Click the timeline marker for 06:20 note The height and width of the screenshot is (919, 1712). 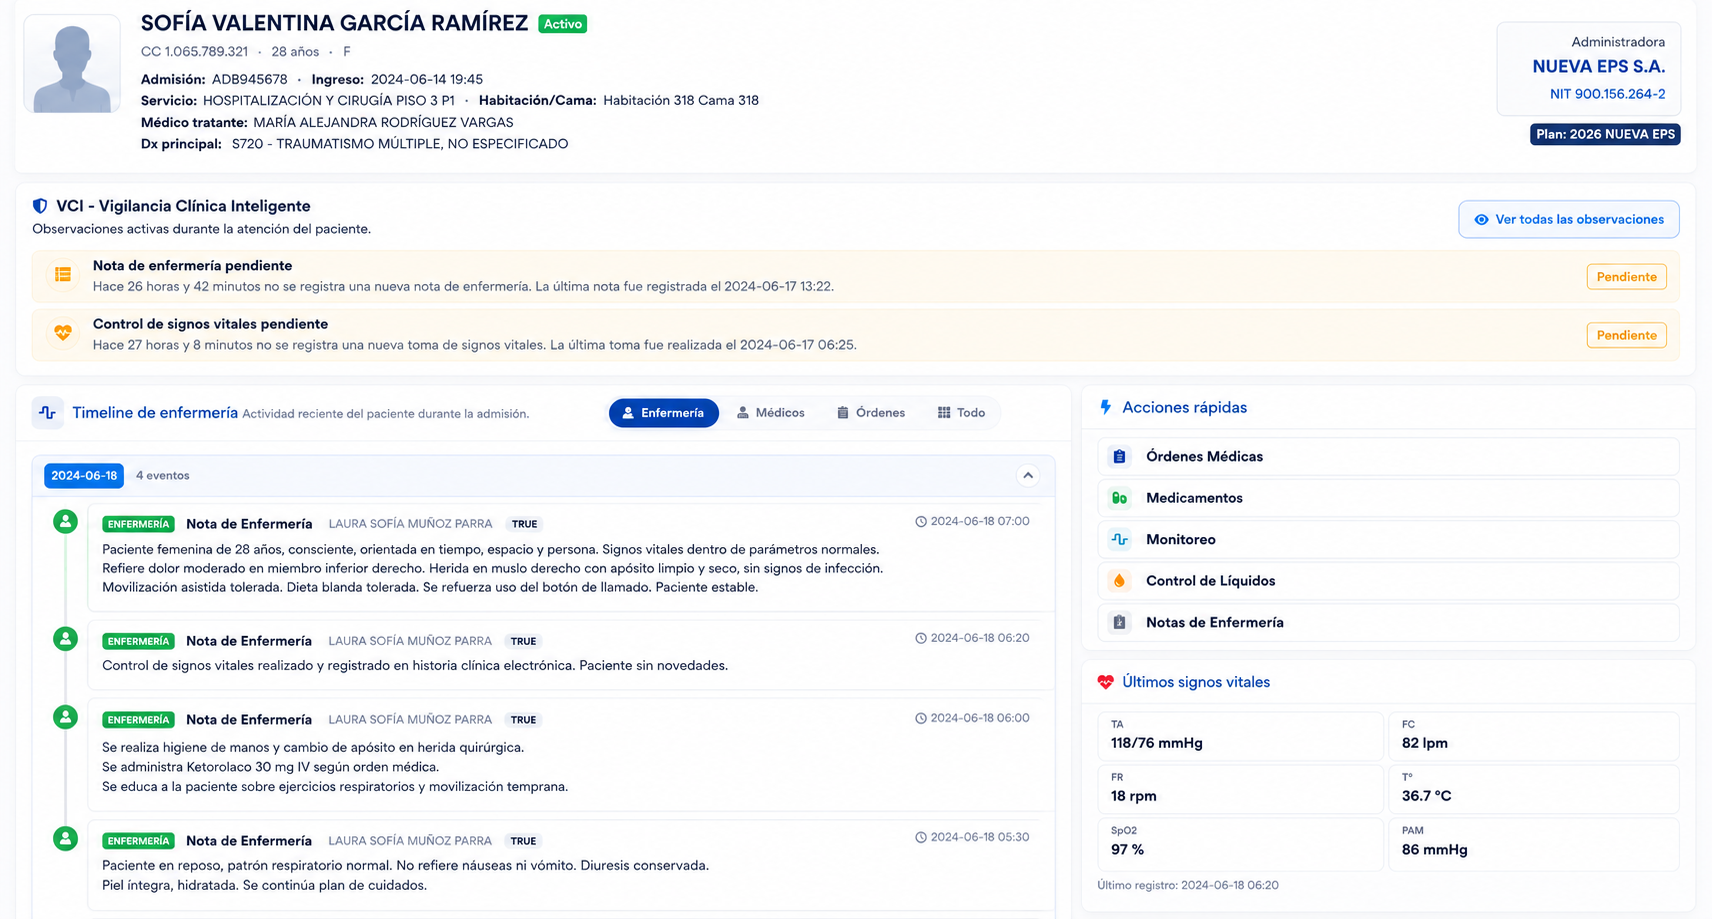click(x=66, y=639)
